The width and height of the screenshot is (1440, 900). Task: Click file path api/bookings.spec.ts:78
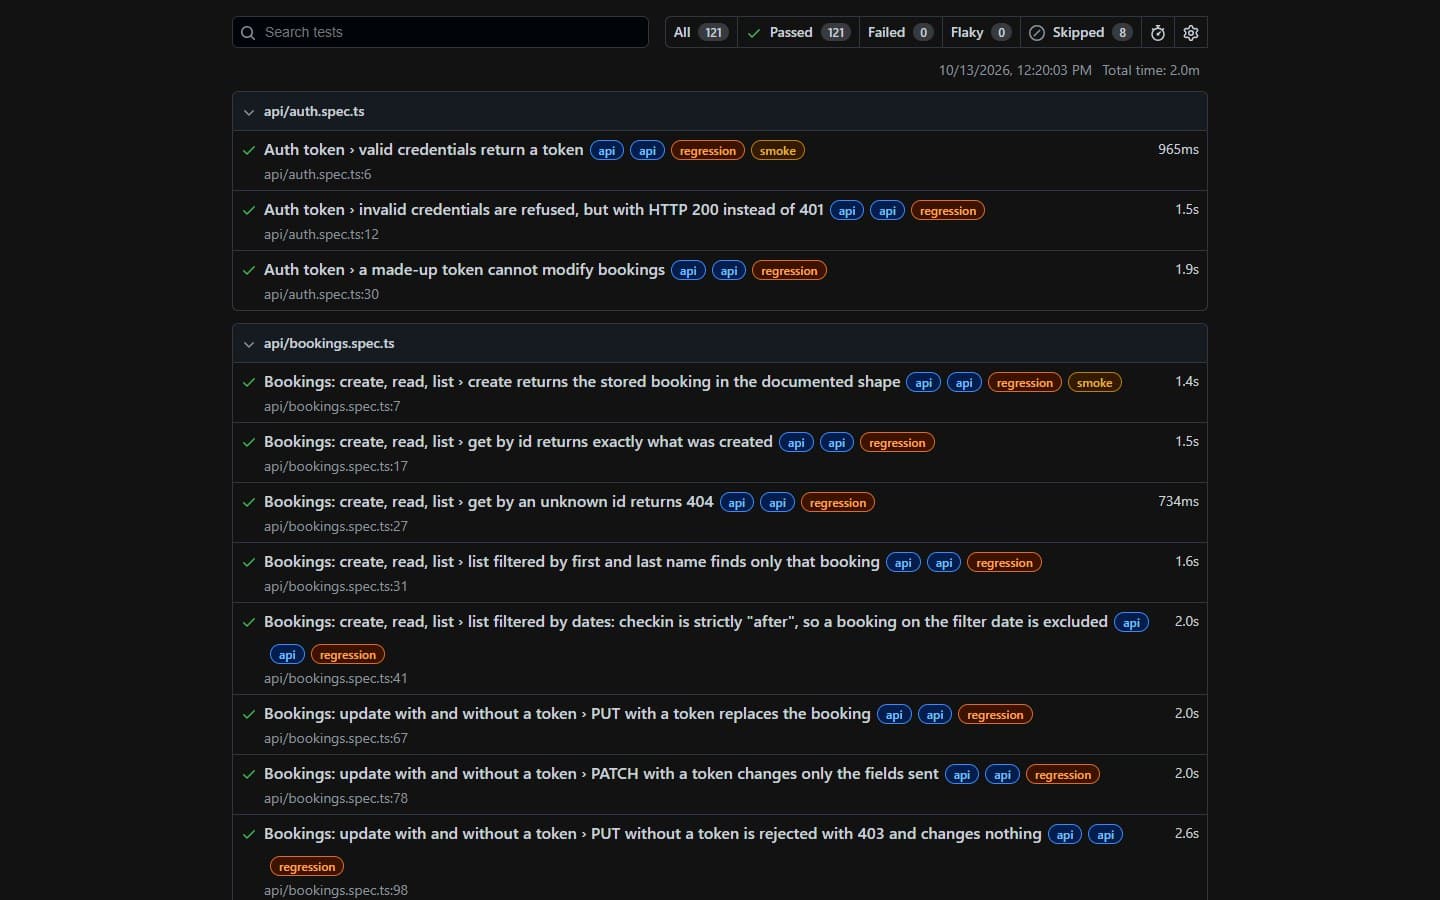pos(336,798)
